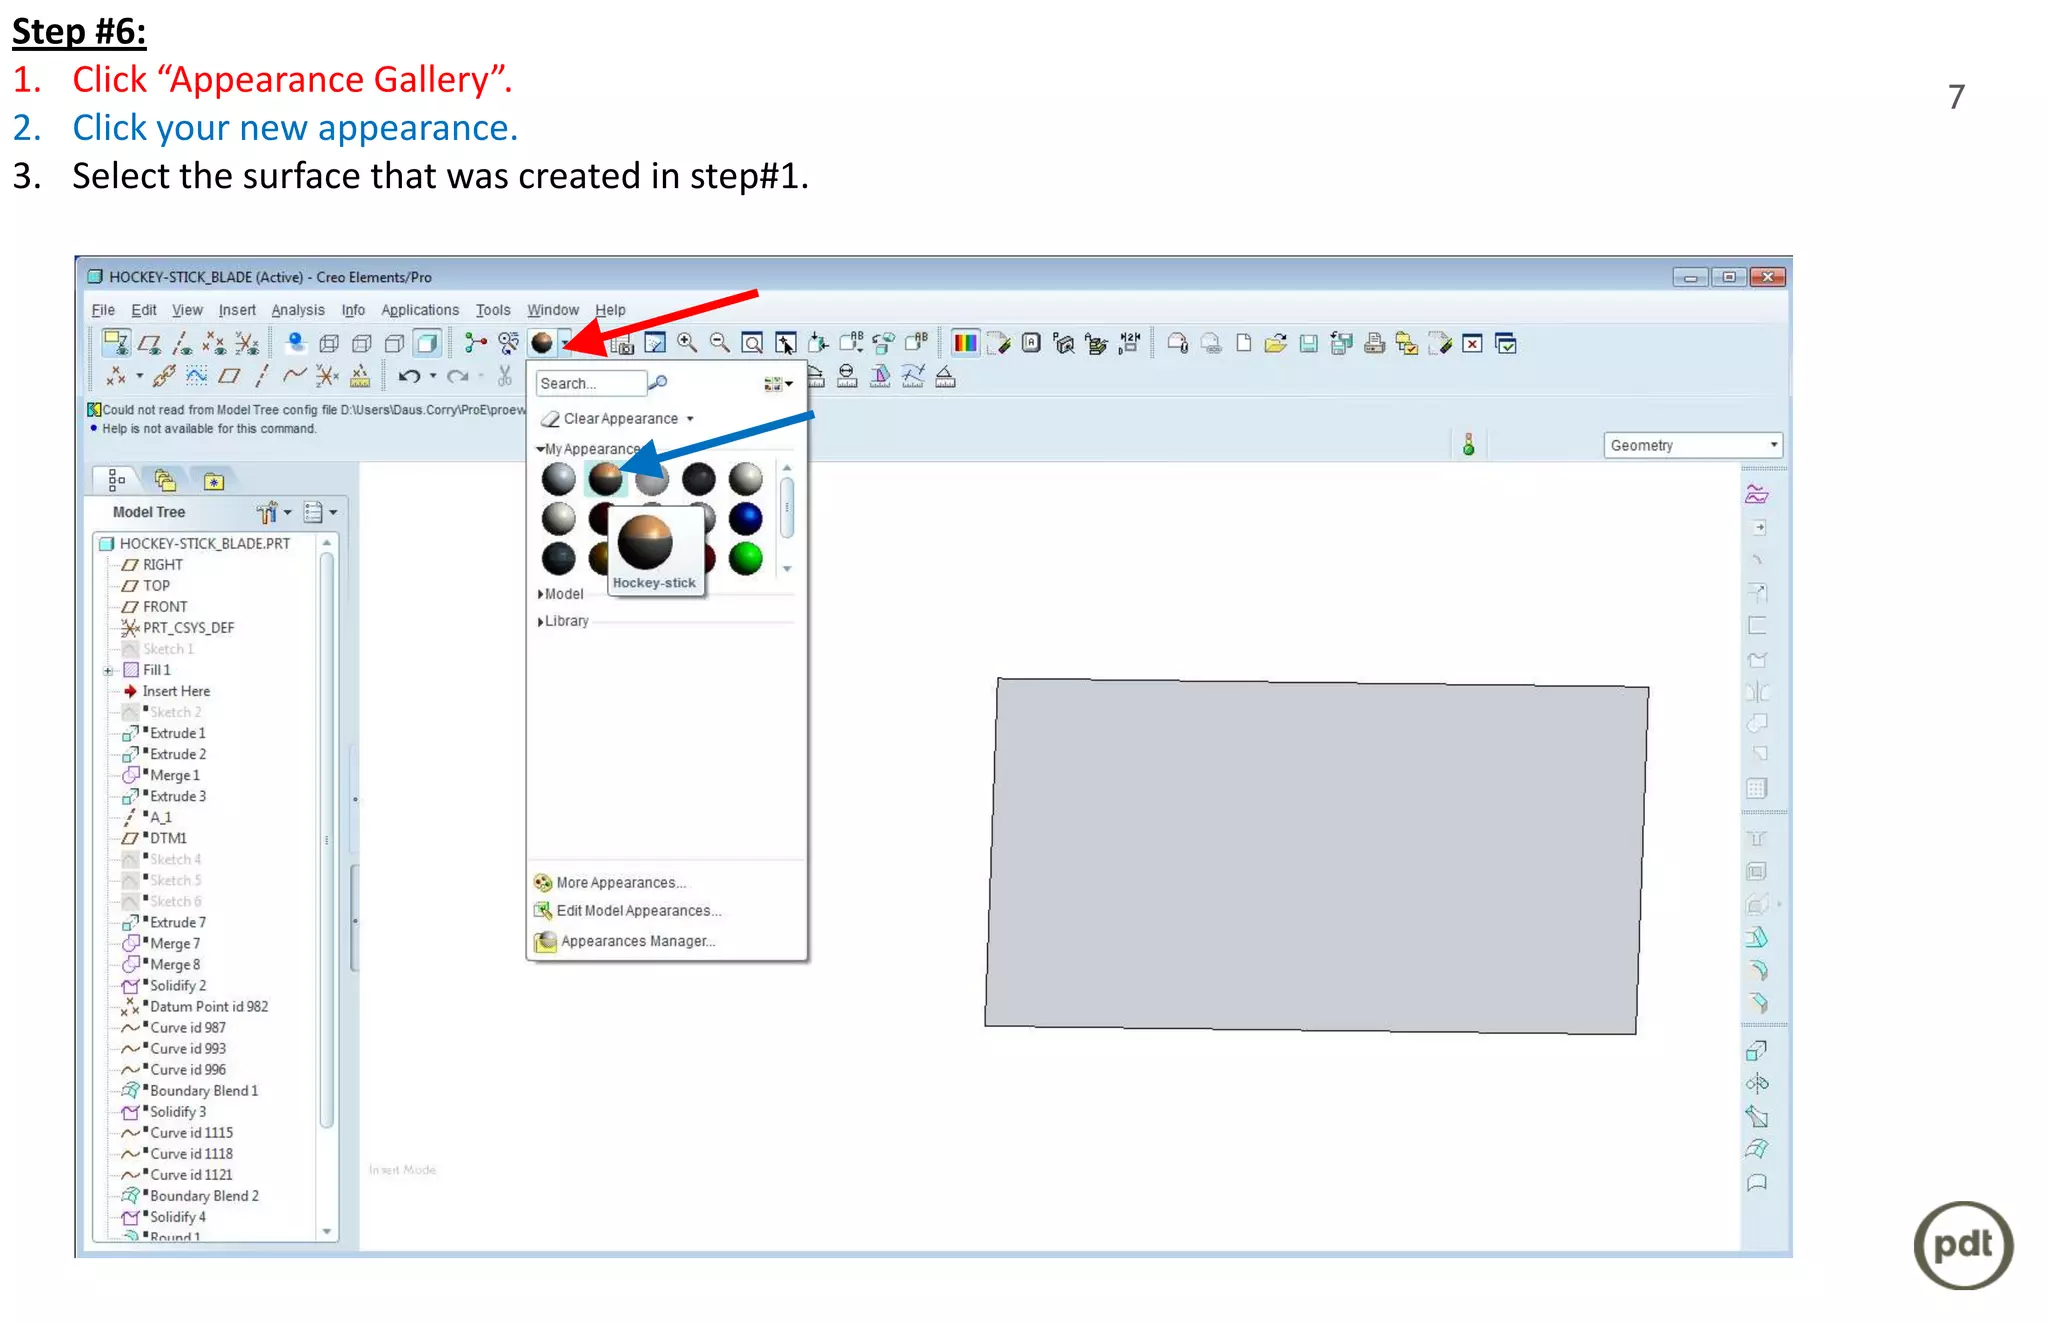The height and width of the screenshot is (1325, 2048).
Task: Click the Print icon in toolbar
Action: pos(1374,344)
